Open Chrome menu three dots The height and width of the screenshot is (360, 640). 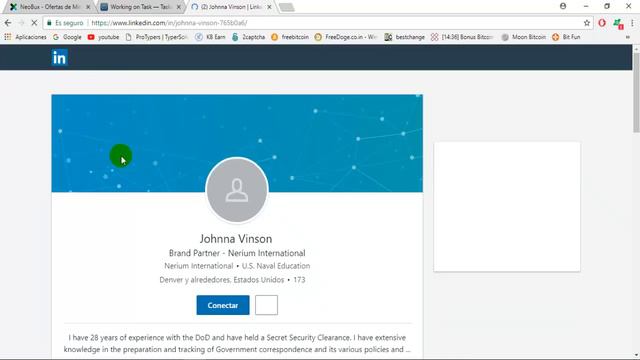coord(632,23)
